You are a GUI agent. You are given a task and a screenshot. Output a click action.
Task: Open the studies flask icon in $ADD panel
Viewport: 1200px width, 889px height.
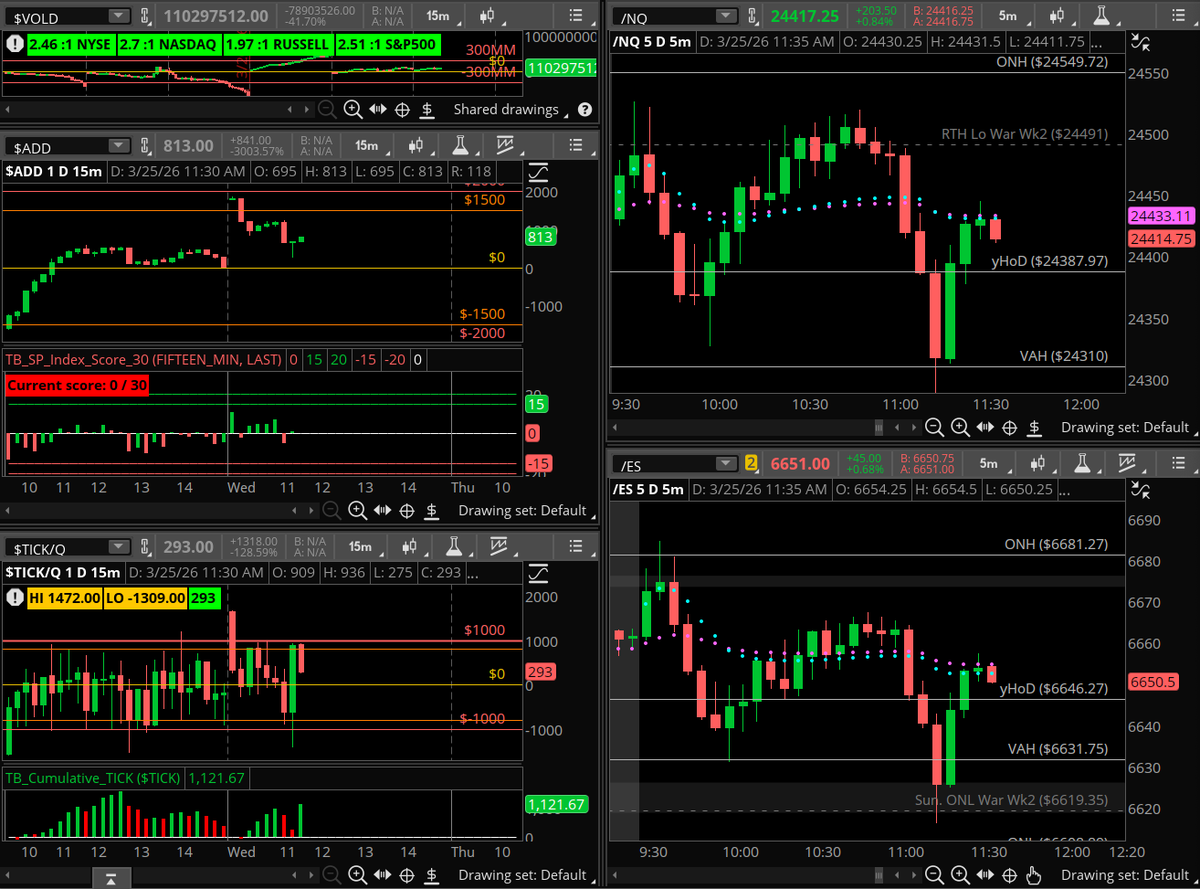tap(461, 146)
